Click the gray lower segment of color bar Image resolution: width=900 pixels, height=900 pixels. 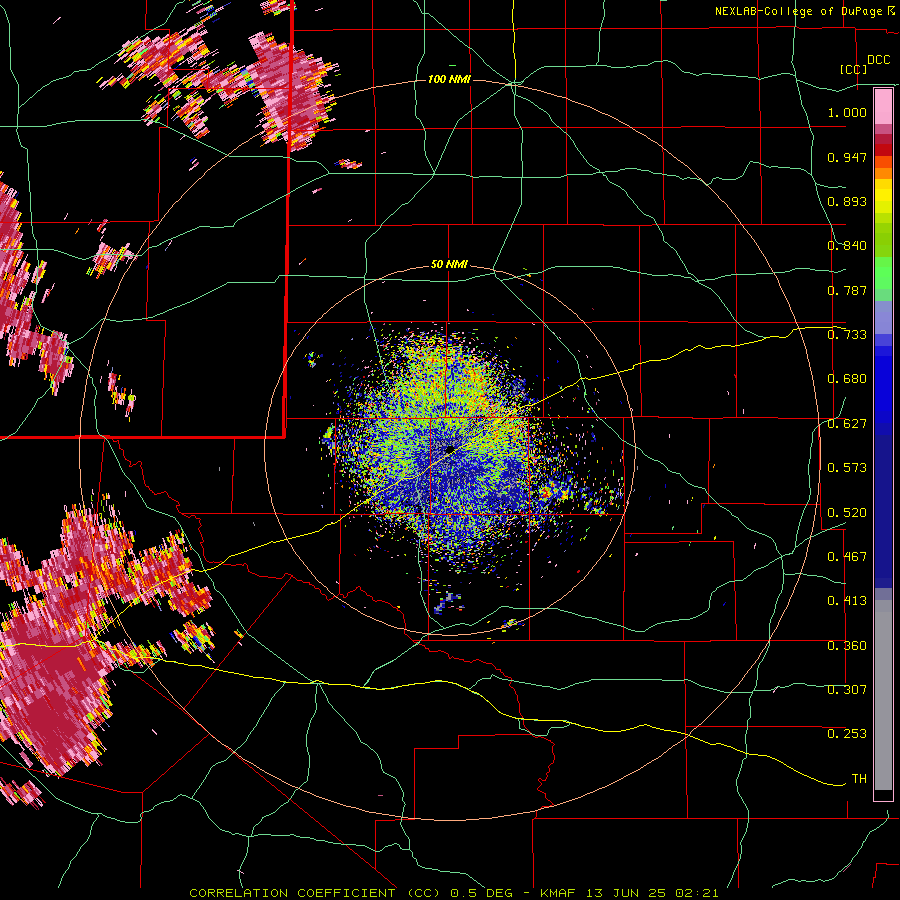coord(883,695)
